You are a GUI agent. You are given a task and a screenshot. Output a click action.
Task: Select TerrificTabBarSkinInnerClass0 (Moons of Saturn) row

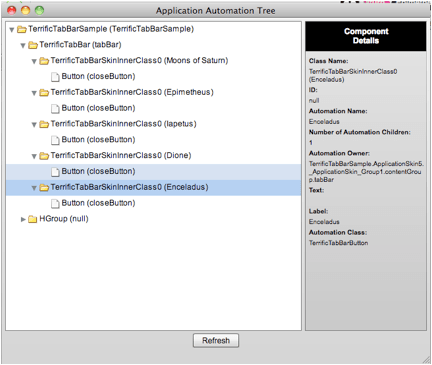[x=153, y=61]
